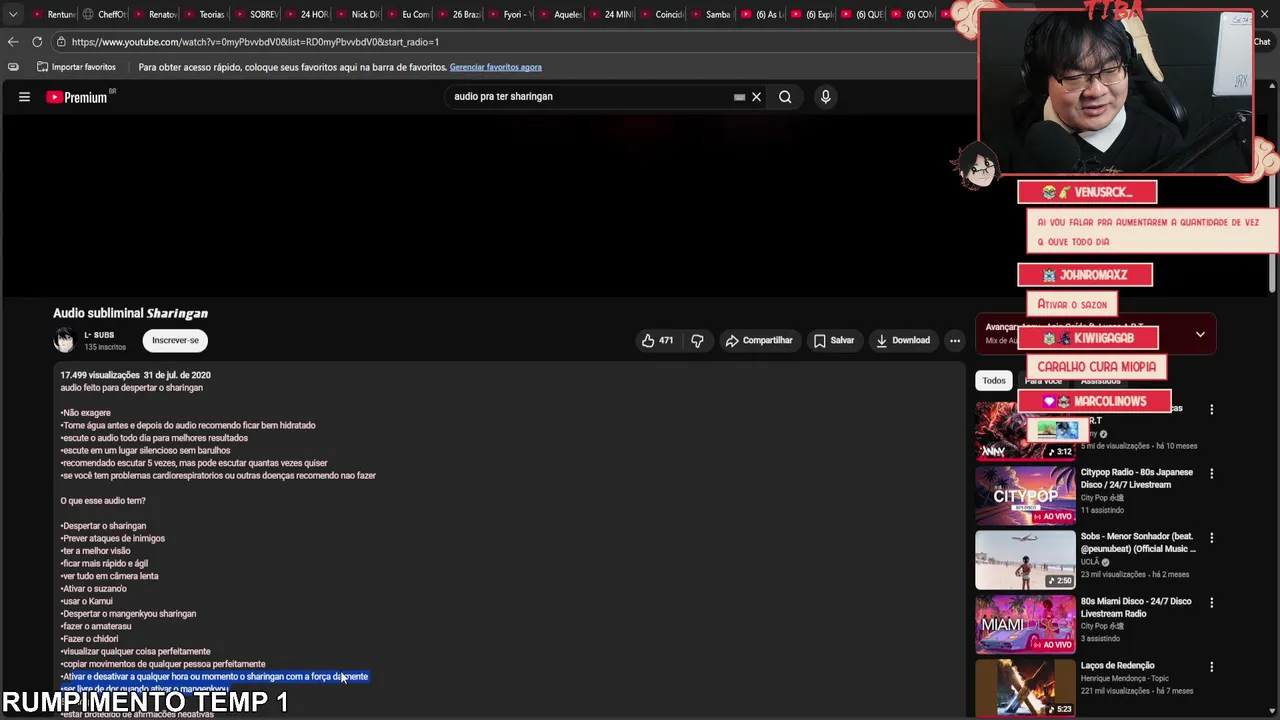This screenshot has width=1280, height=720.
Task: Open the L- SUBS channel name link
Action: pos(99,335)
